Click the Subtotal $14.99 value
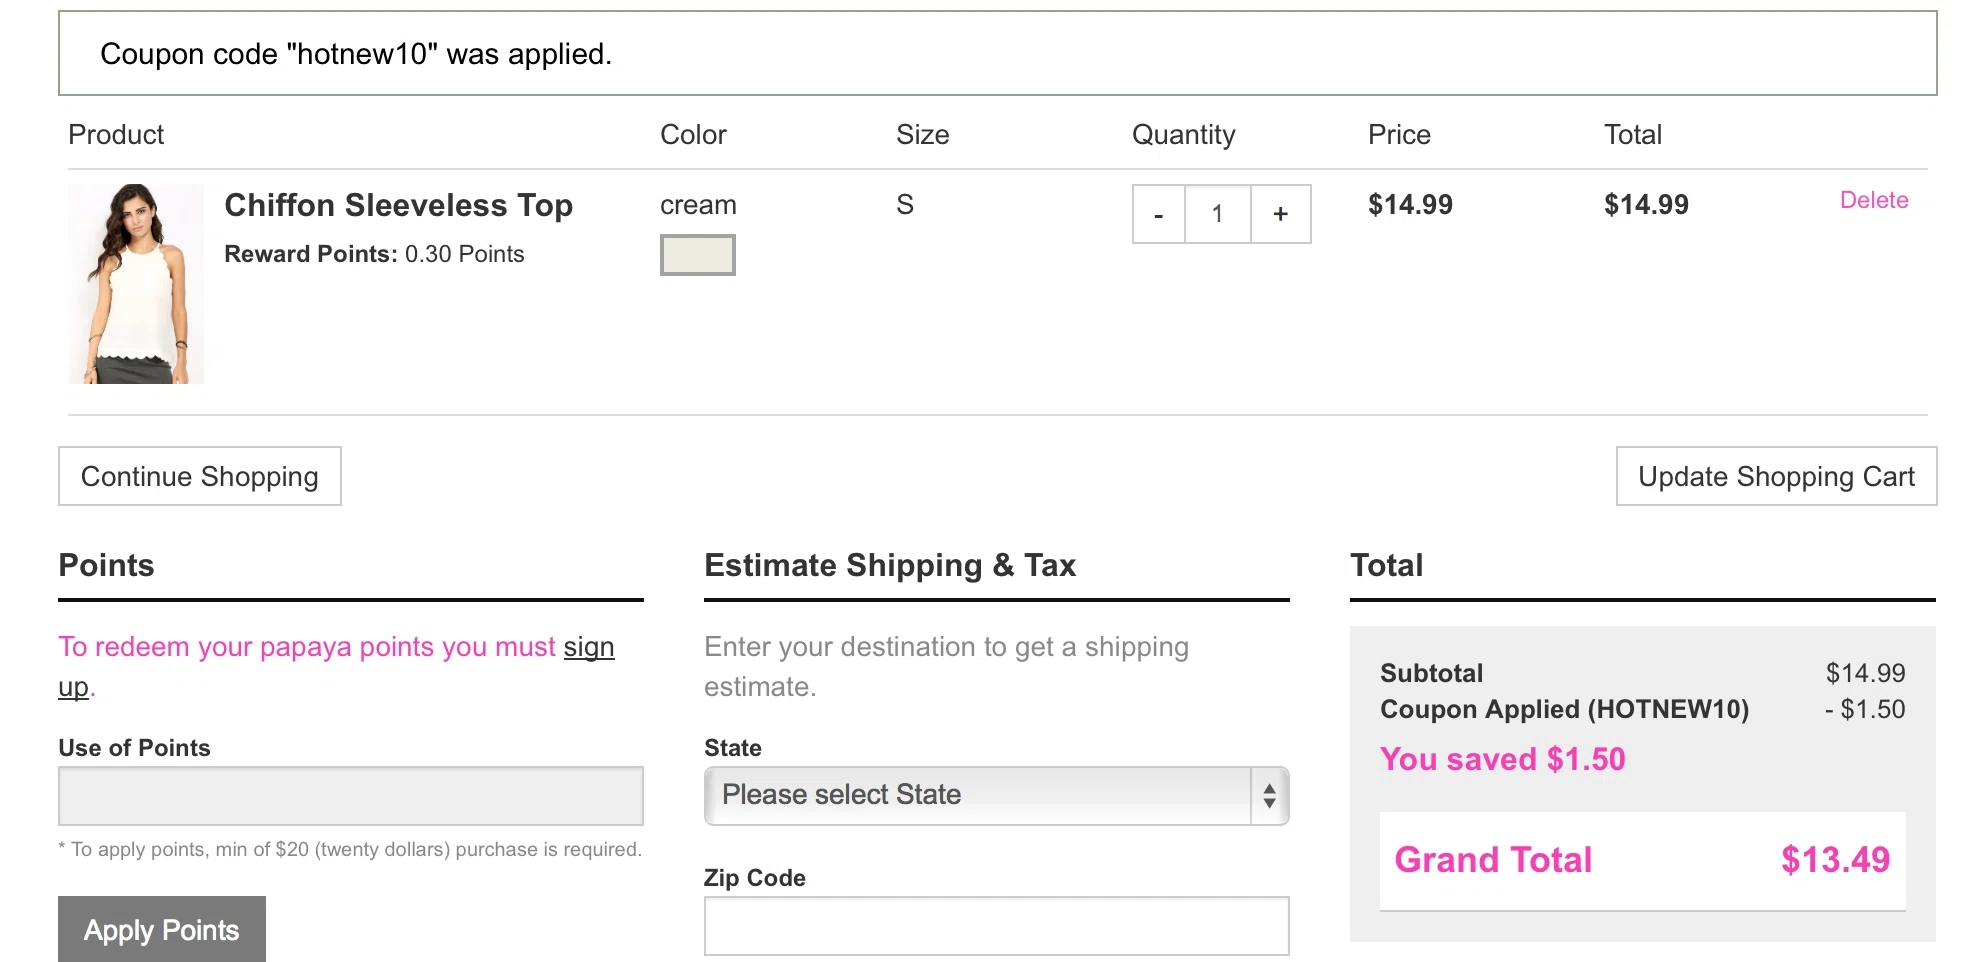 pos(1865,673)
